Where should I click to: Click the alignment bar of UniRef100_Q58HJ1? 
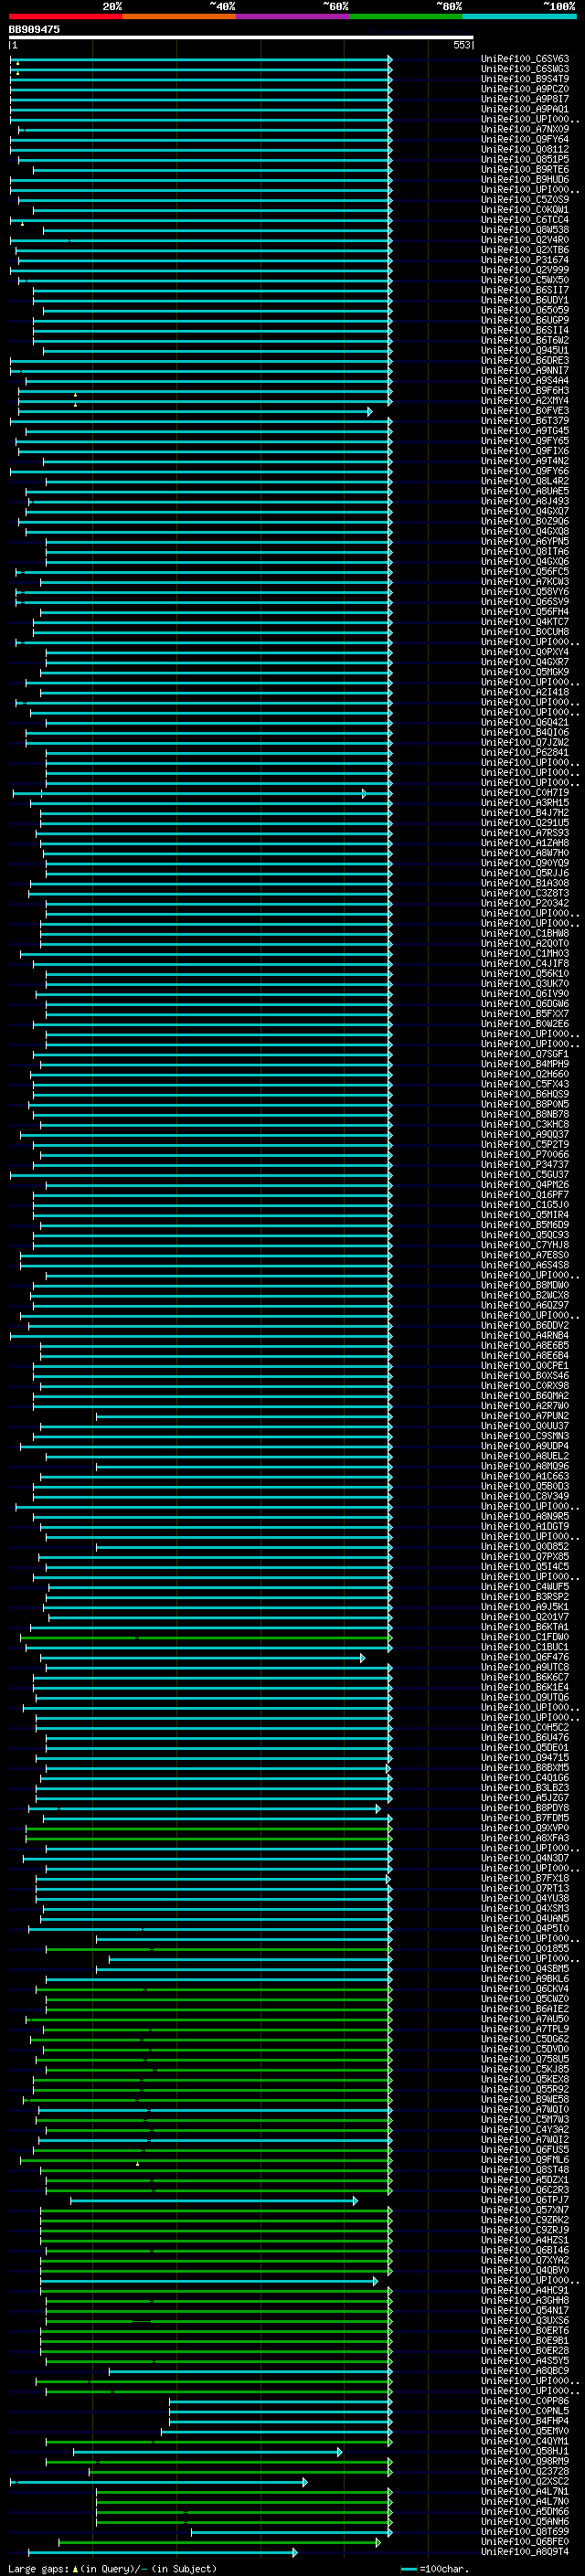[x=208, y=2451]
